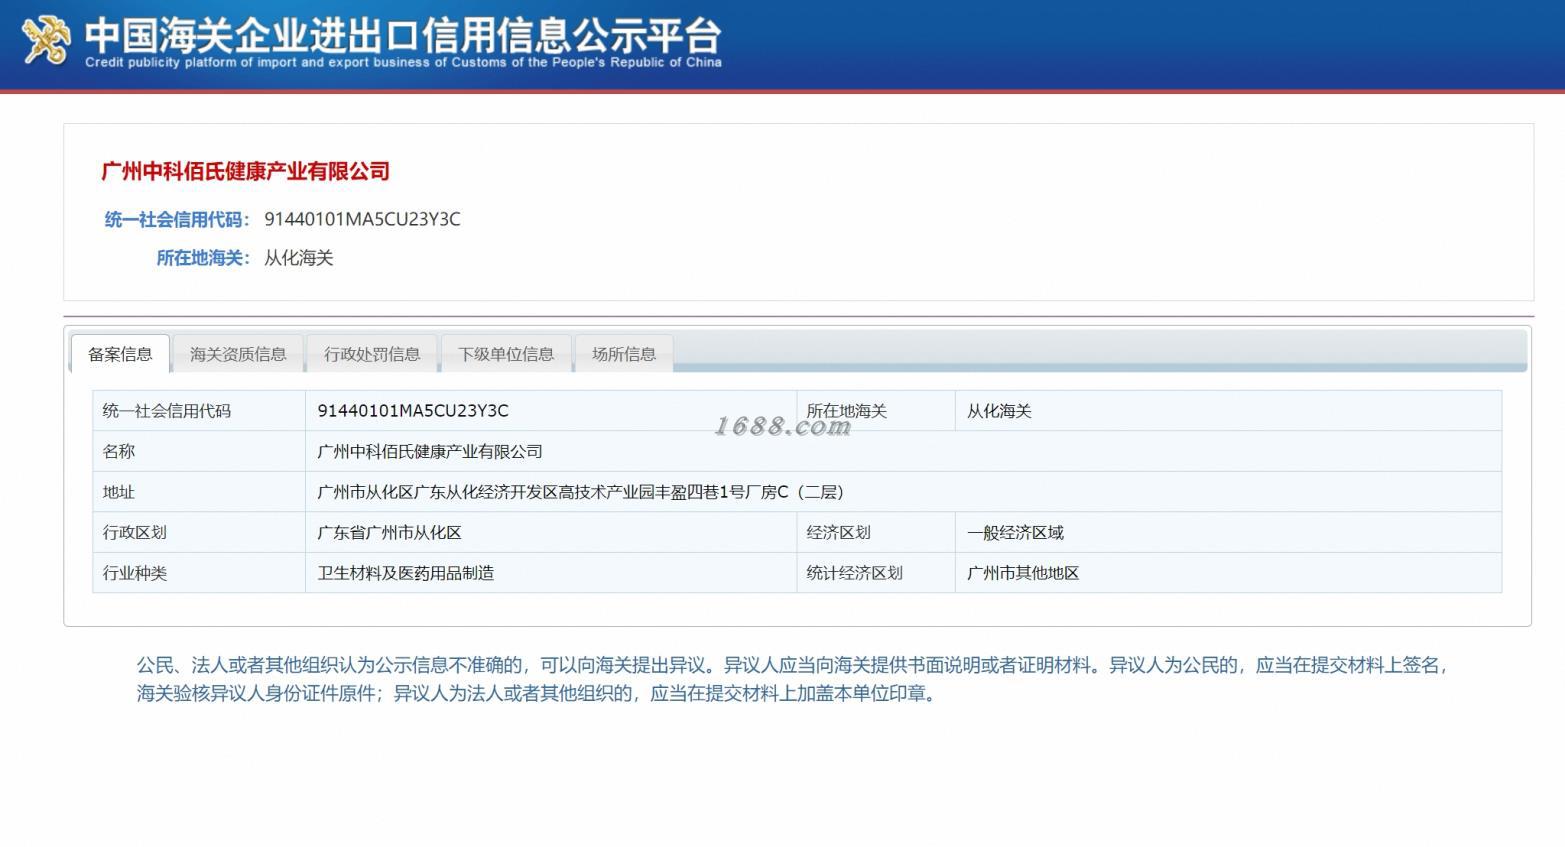Click the 所在地海关 label cell in the table
The width and height of the screenshot is (1565, 847).
point(876,411)
